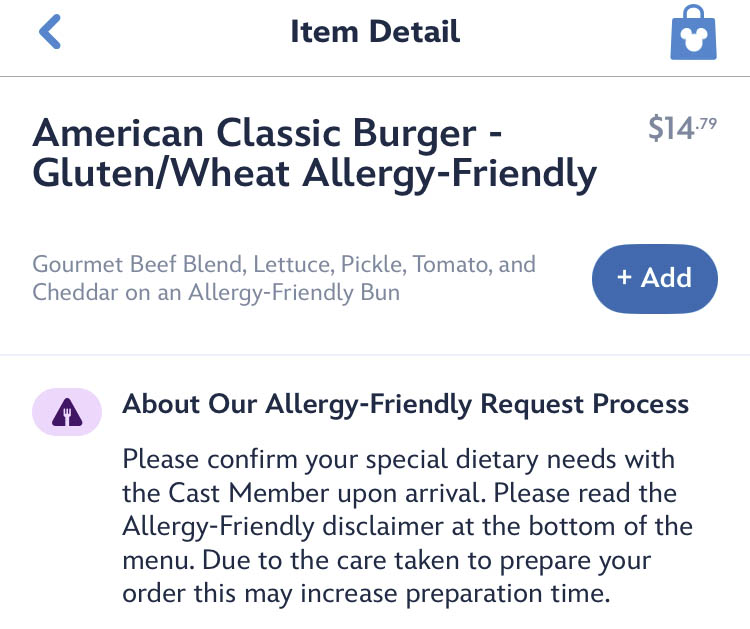The width and height of the screenshot is (750, 629).
Task: Tap the purple allergy fork warning icon
Action: pos(68,412)
